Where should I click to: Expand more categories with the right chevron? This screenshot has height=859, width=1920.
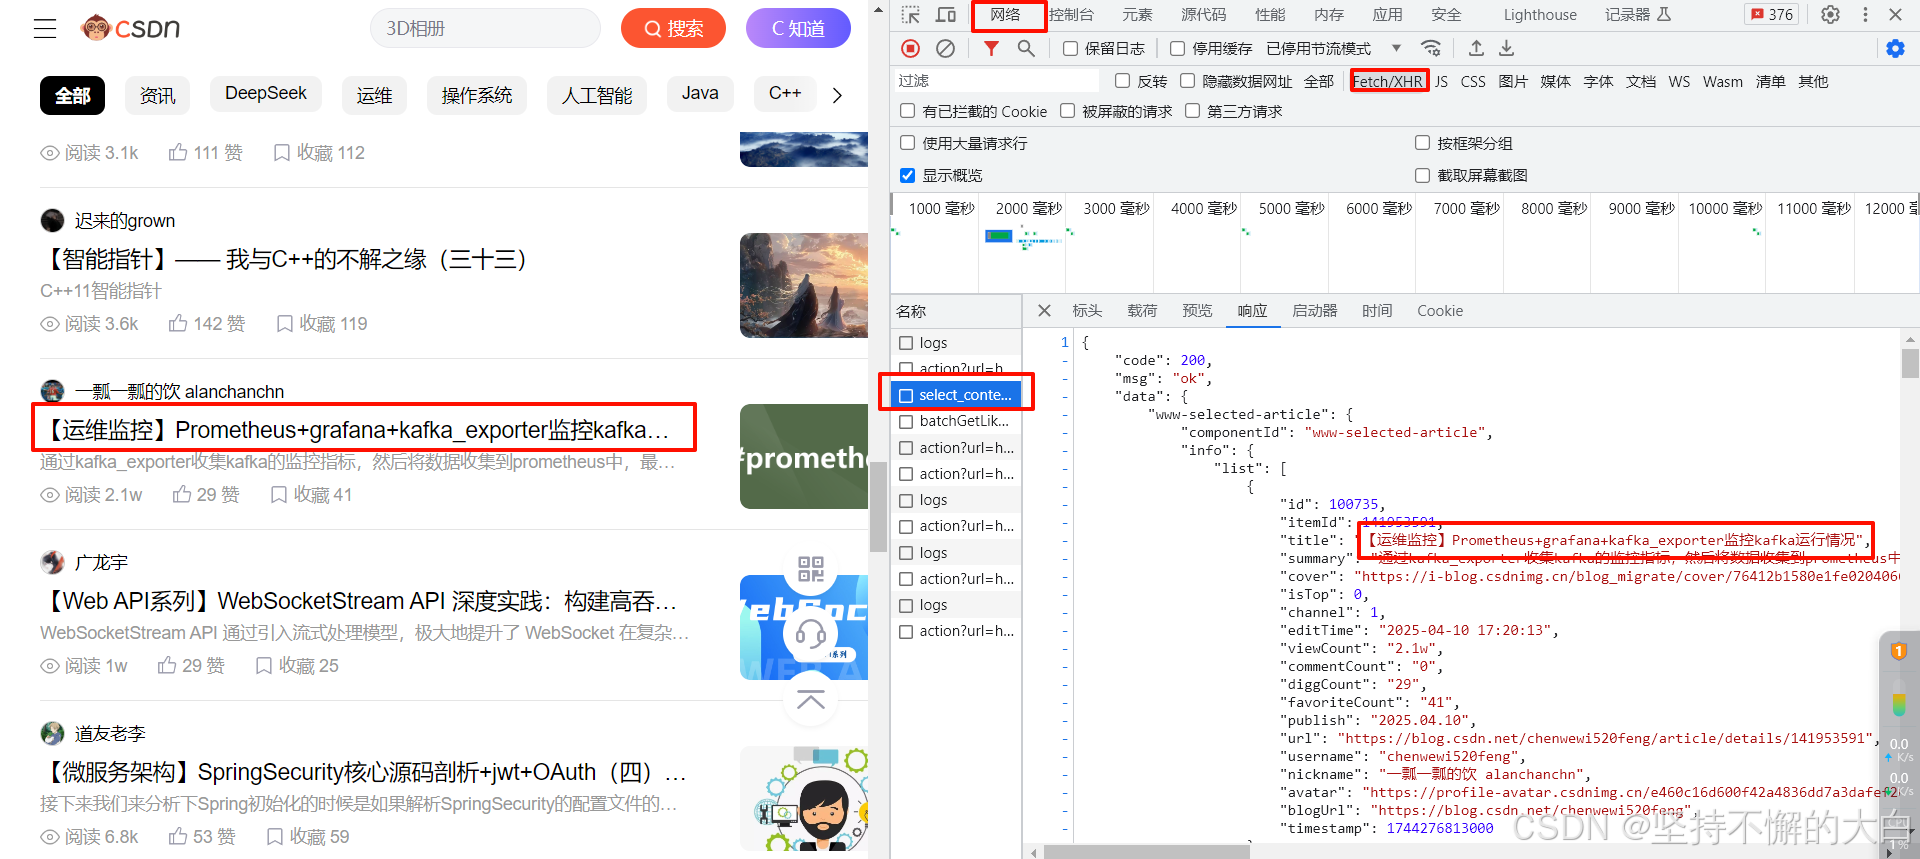[838, 95]
